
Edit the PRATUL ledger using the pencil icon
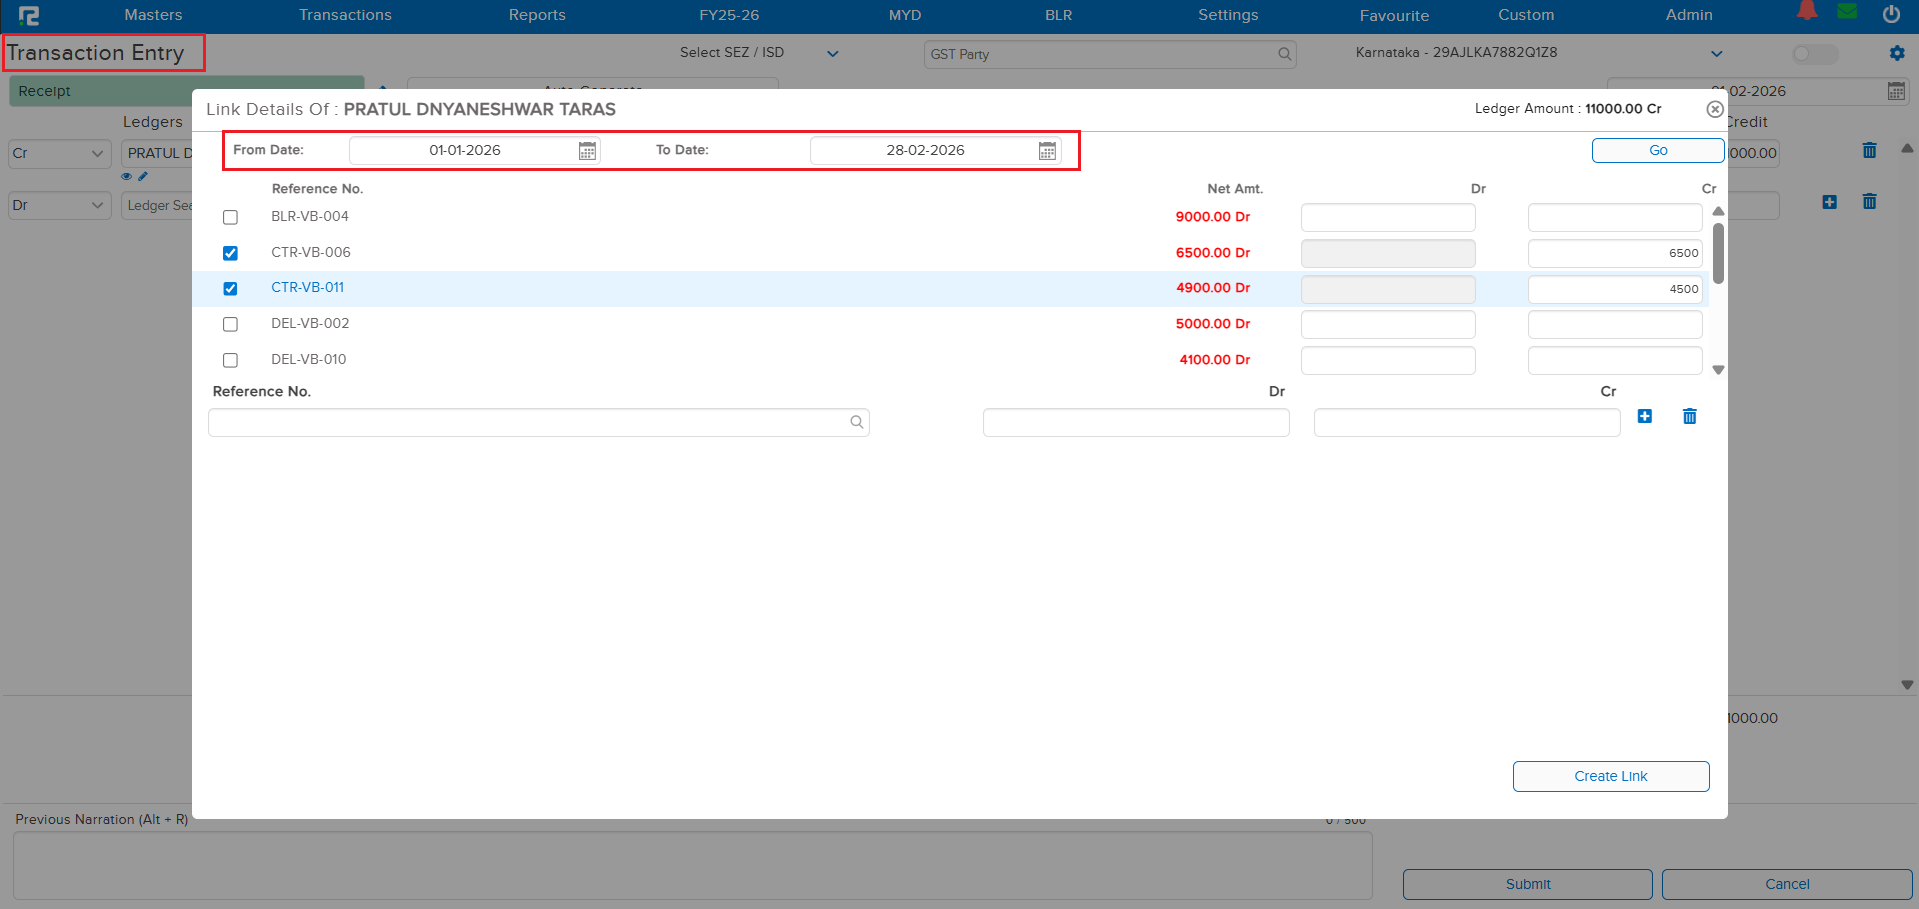click(x=143, y=176)
